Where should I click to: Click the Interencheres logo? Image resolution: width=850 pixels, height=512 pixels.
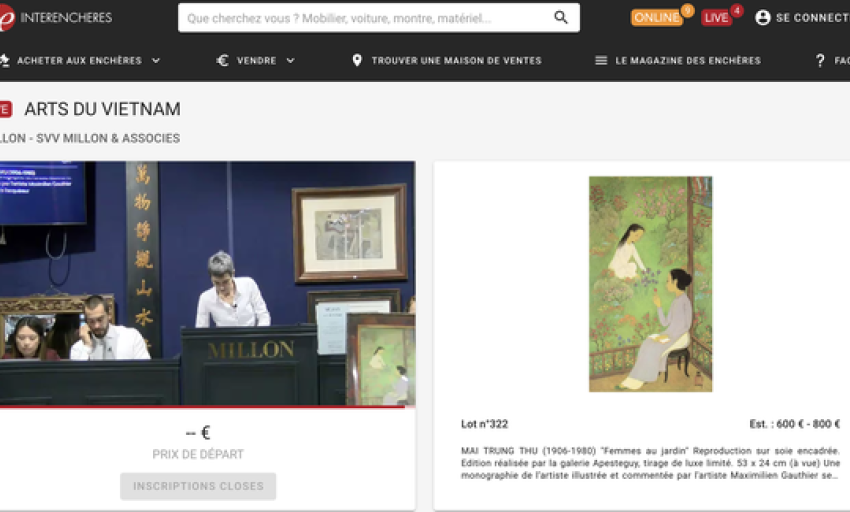(56, 18)
